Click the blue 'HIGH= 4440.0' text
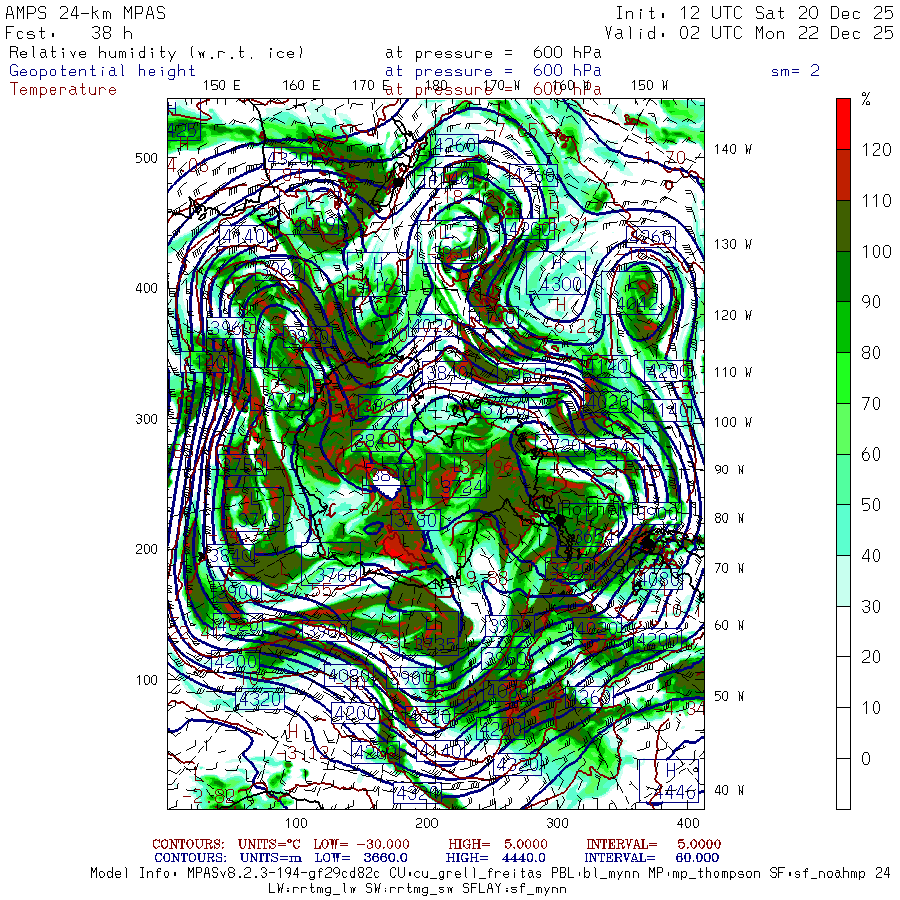The image size is (900, 900). pos(495,858)
